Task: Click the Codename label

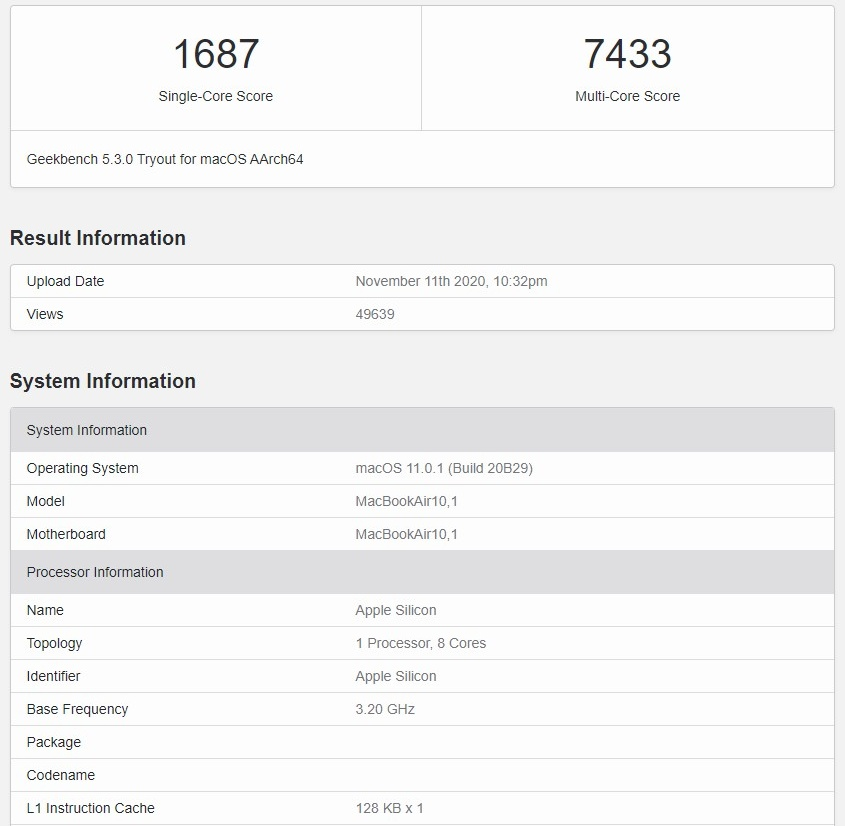Action: pyautogui.click(x=60, y=775)
